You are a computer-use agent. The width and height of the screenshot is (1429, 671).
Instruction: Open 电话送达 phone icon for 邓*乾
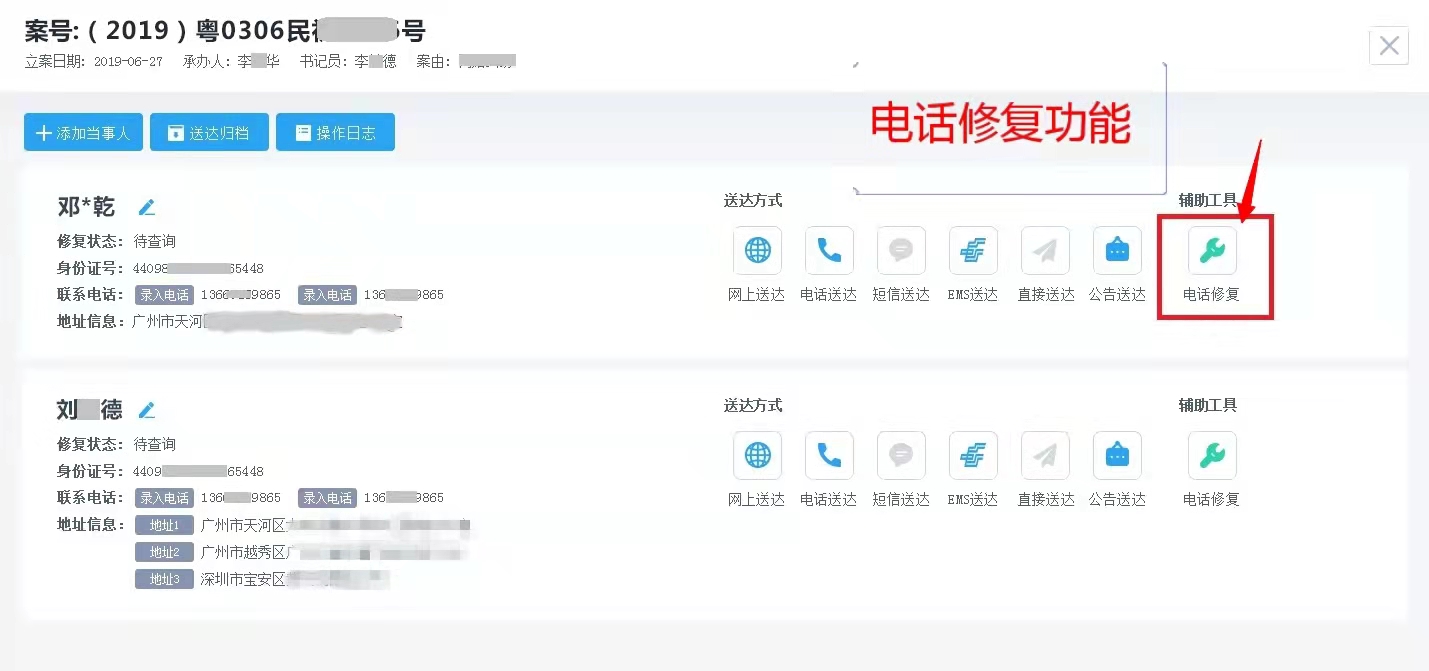pyautogui.click(x=829, y=250)
